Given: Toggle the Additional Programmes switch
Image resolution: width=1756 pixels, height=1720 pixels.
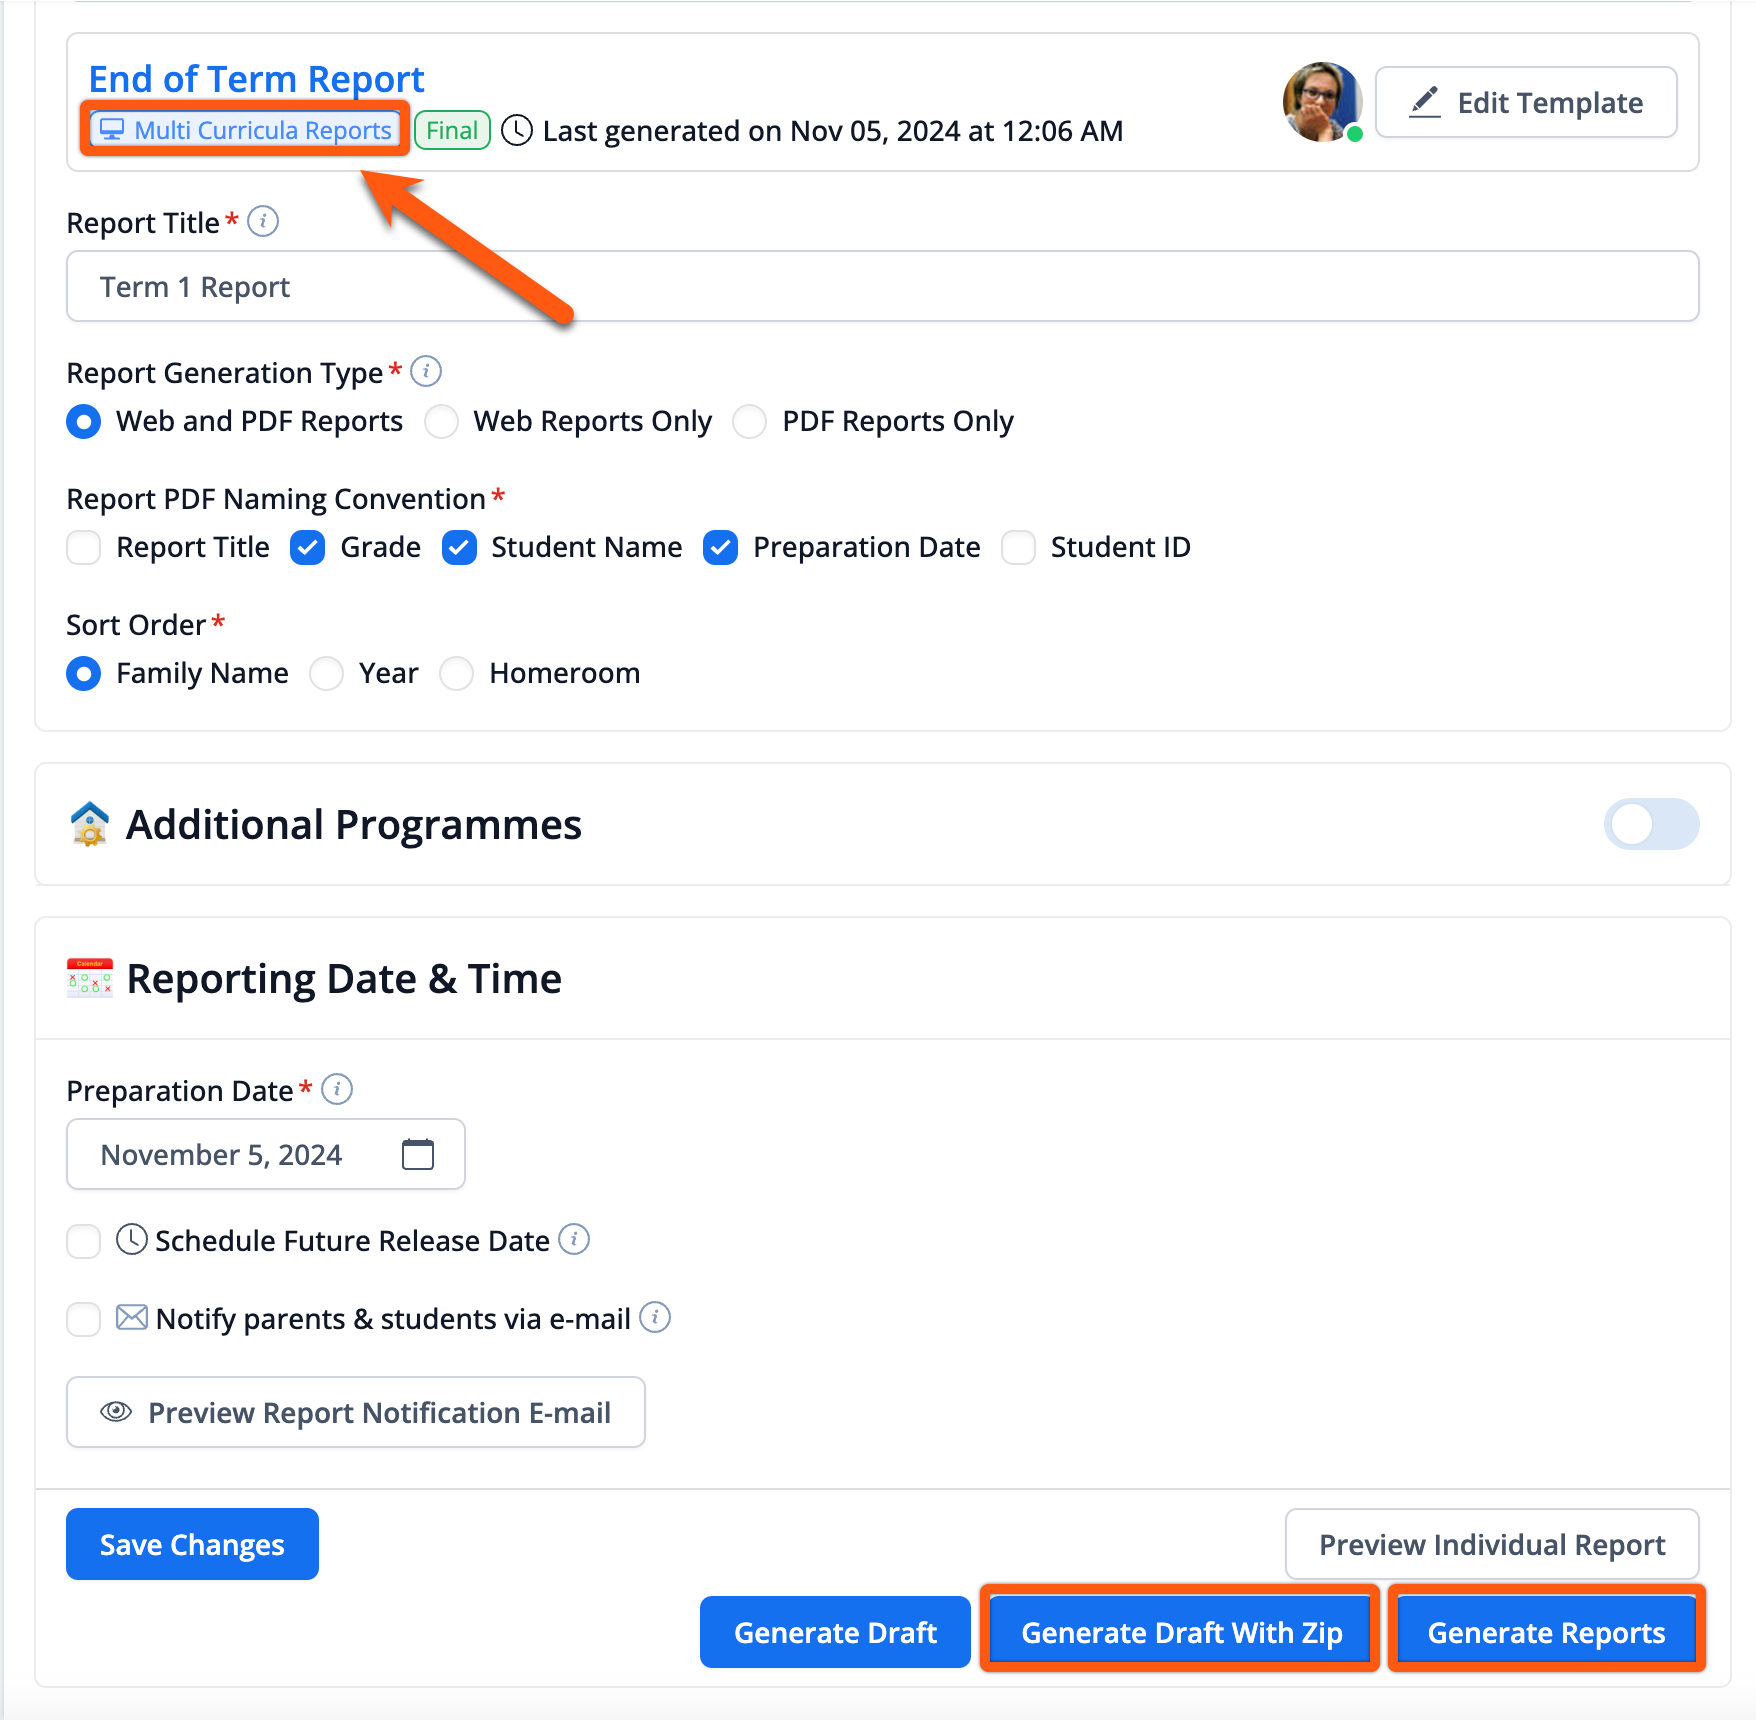Looking at the screenshot, I should (1651, 824).
